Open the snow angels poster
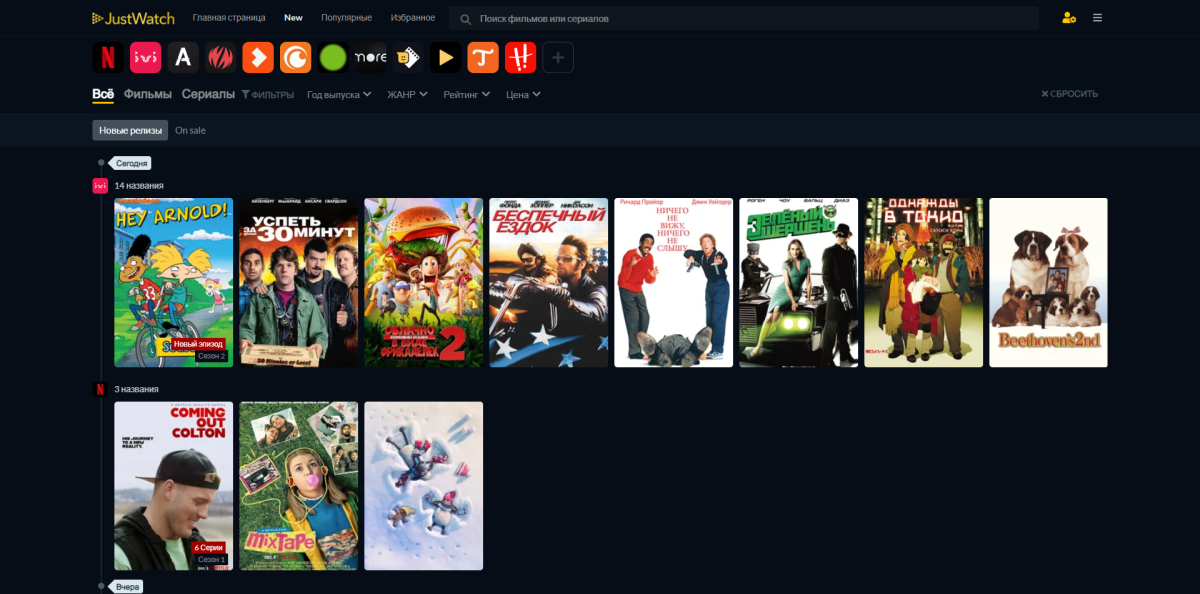This screenshot has height=594, width=1200. point(424,486)
